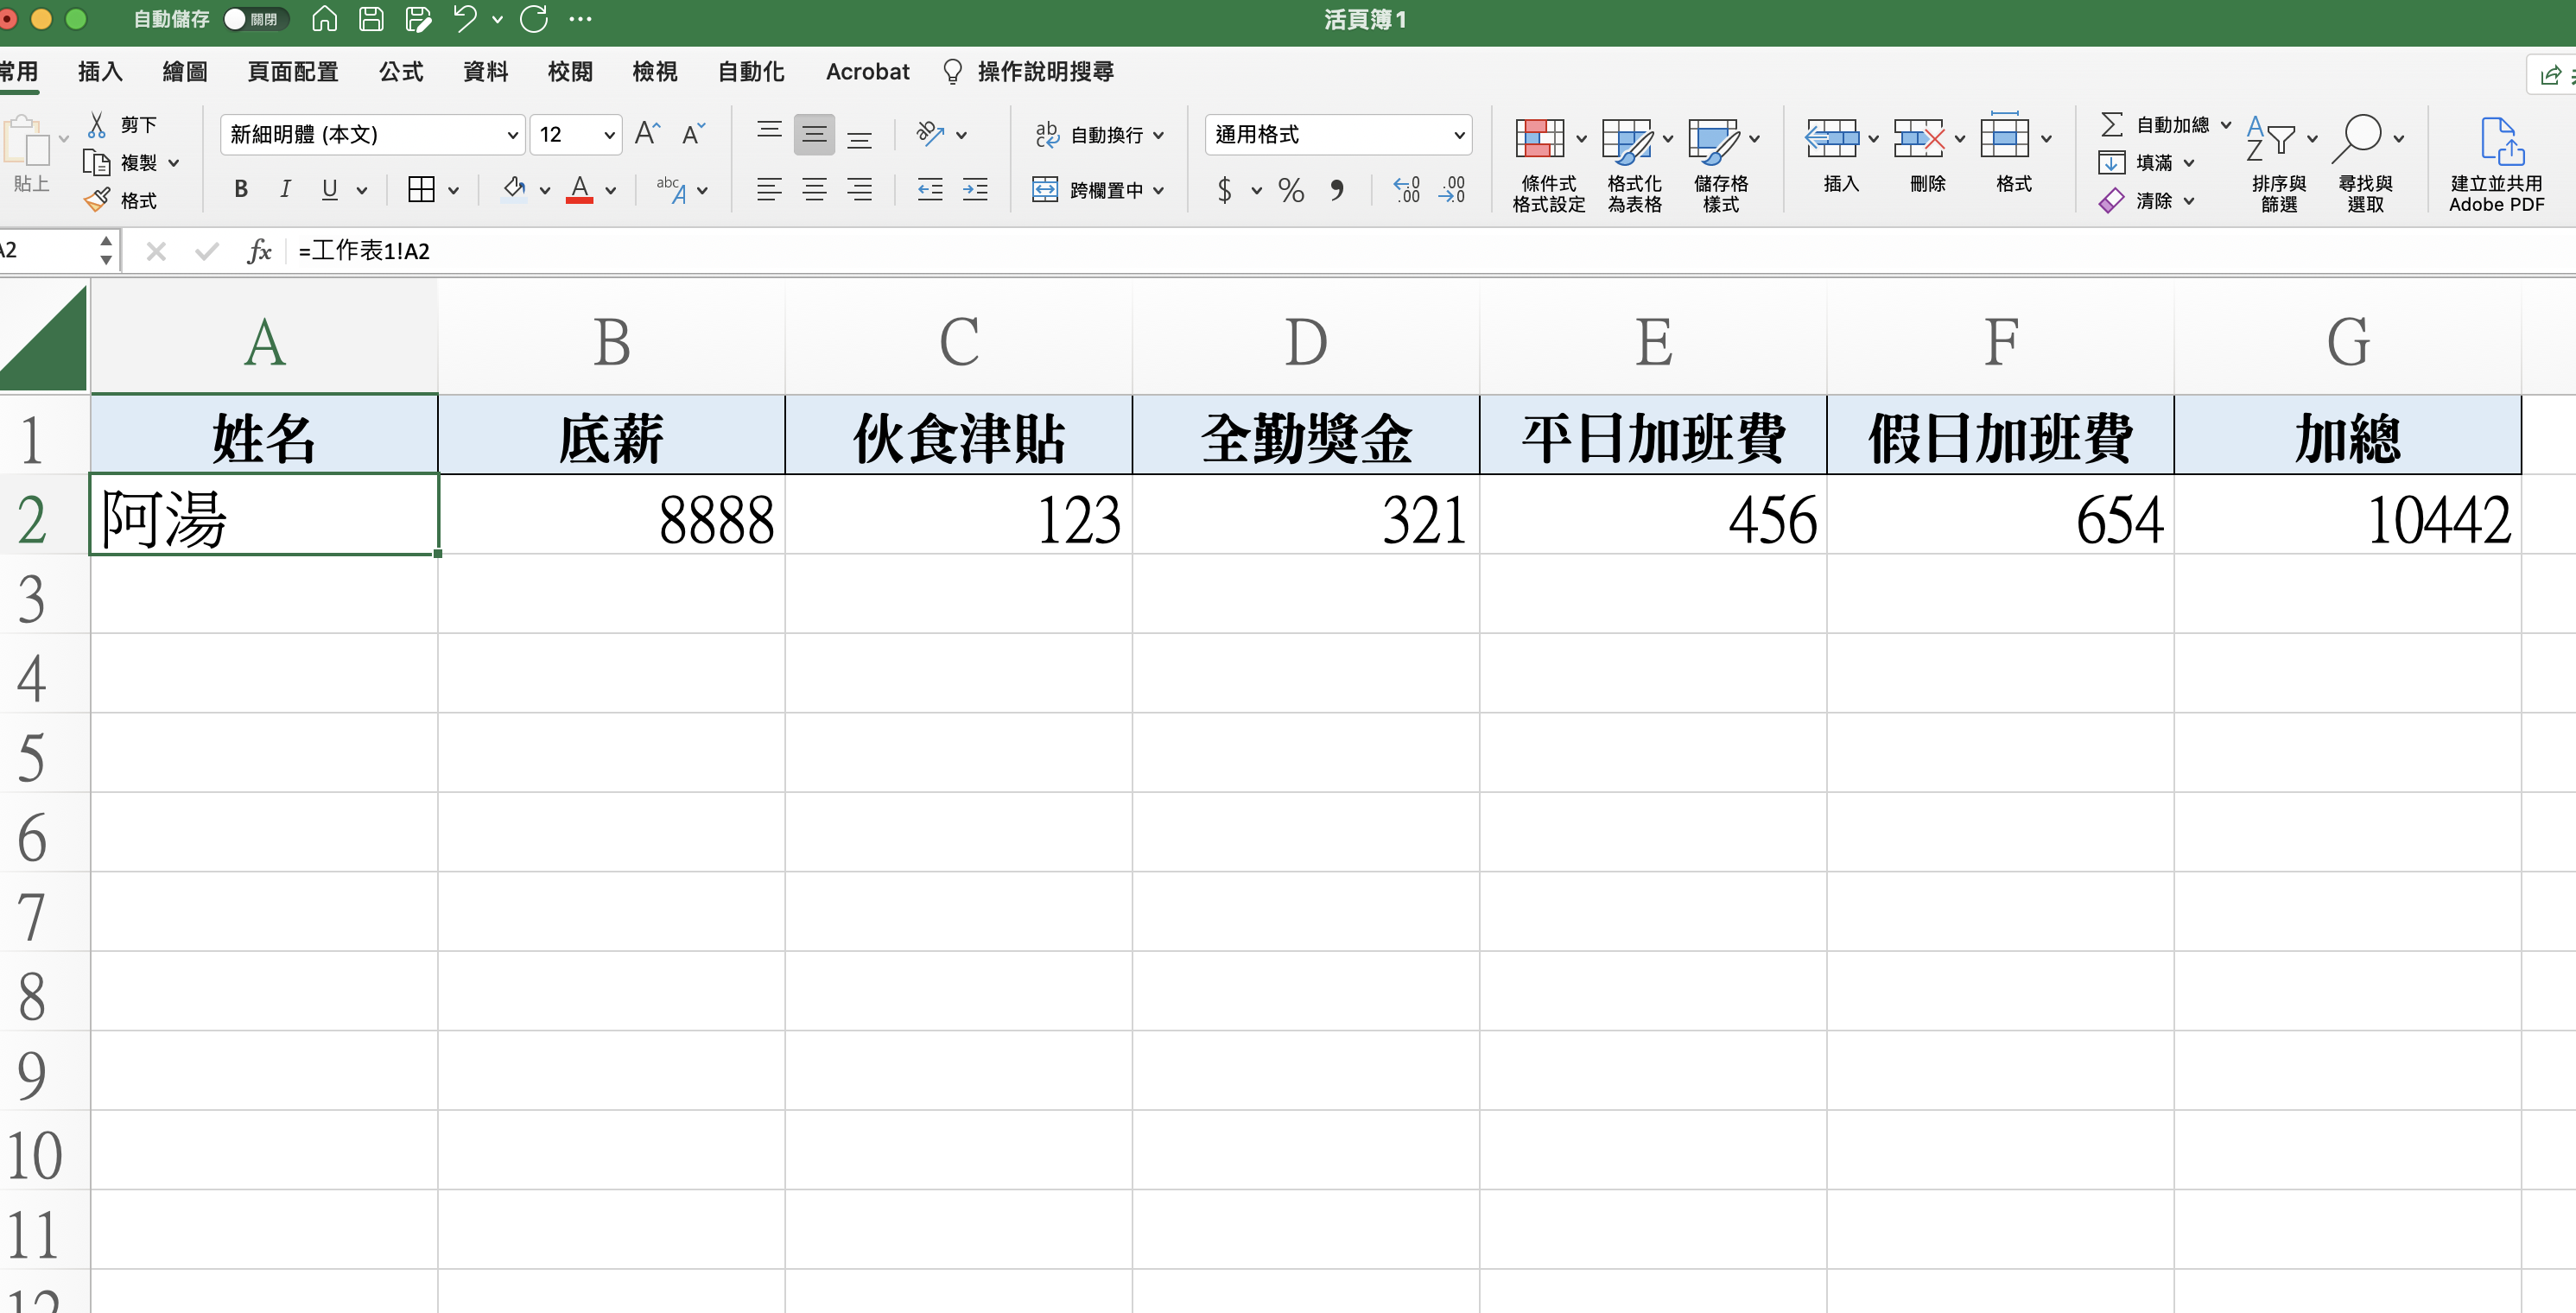Toggle Italic formatting
The height and width of the screenshot is (1313, 2576).
coord(285,189)
